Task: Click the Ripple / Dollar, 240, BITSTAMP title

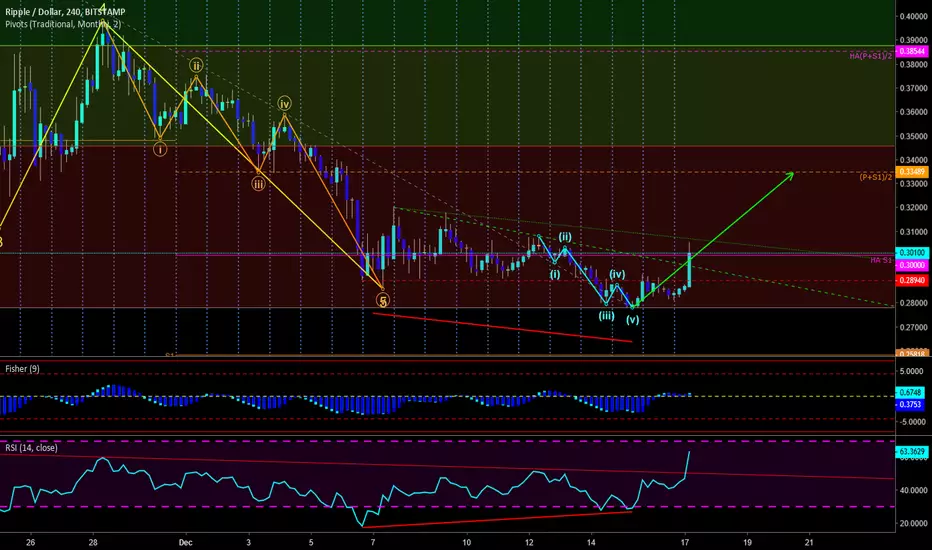Action: [x=65, y=12]
